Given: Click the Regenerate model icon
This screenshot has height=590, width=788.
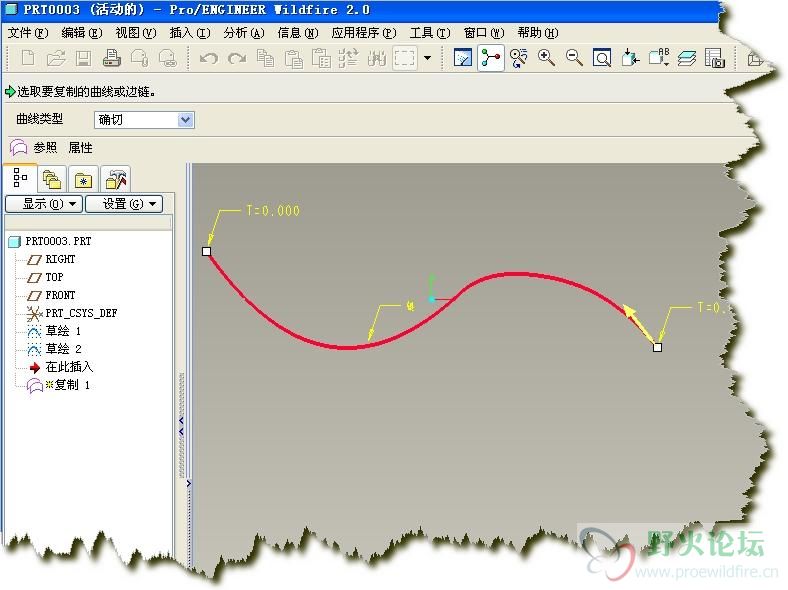Looking at the screenshot, I should coord(349,58).
